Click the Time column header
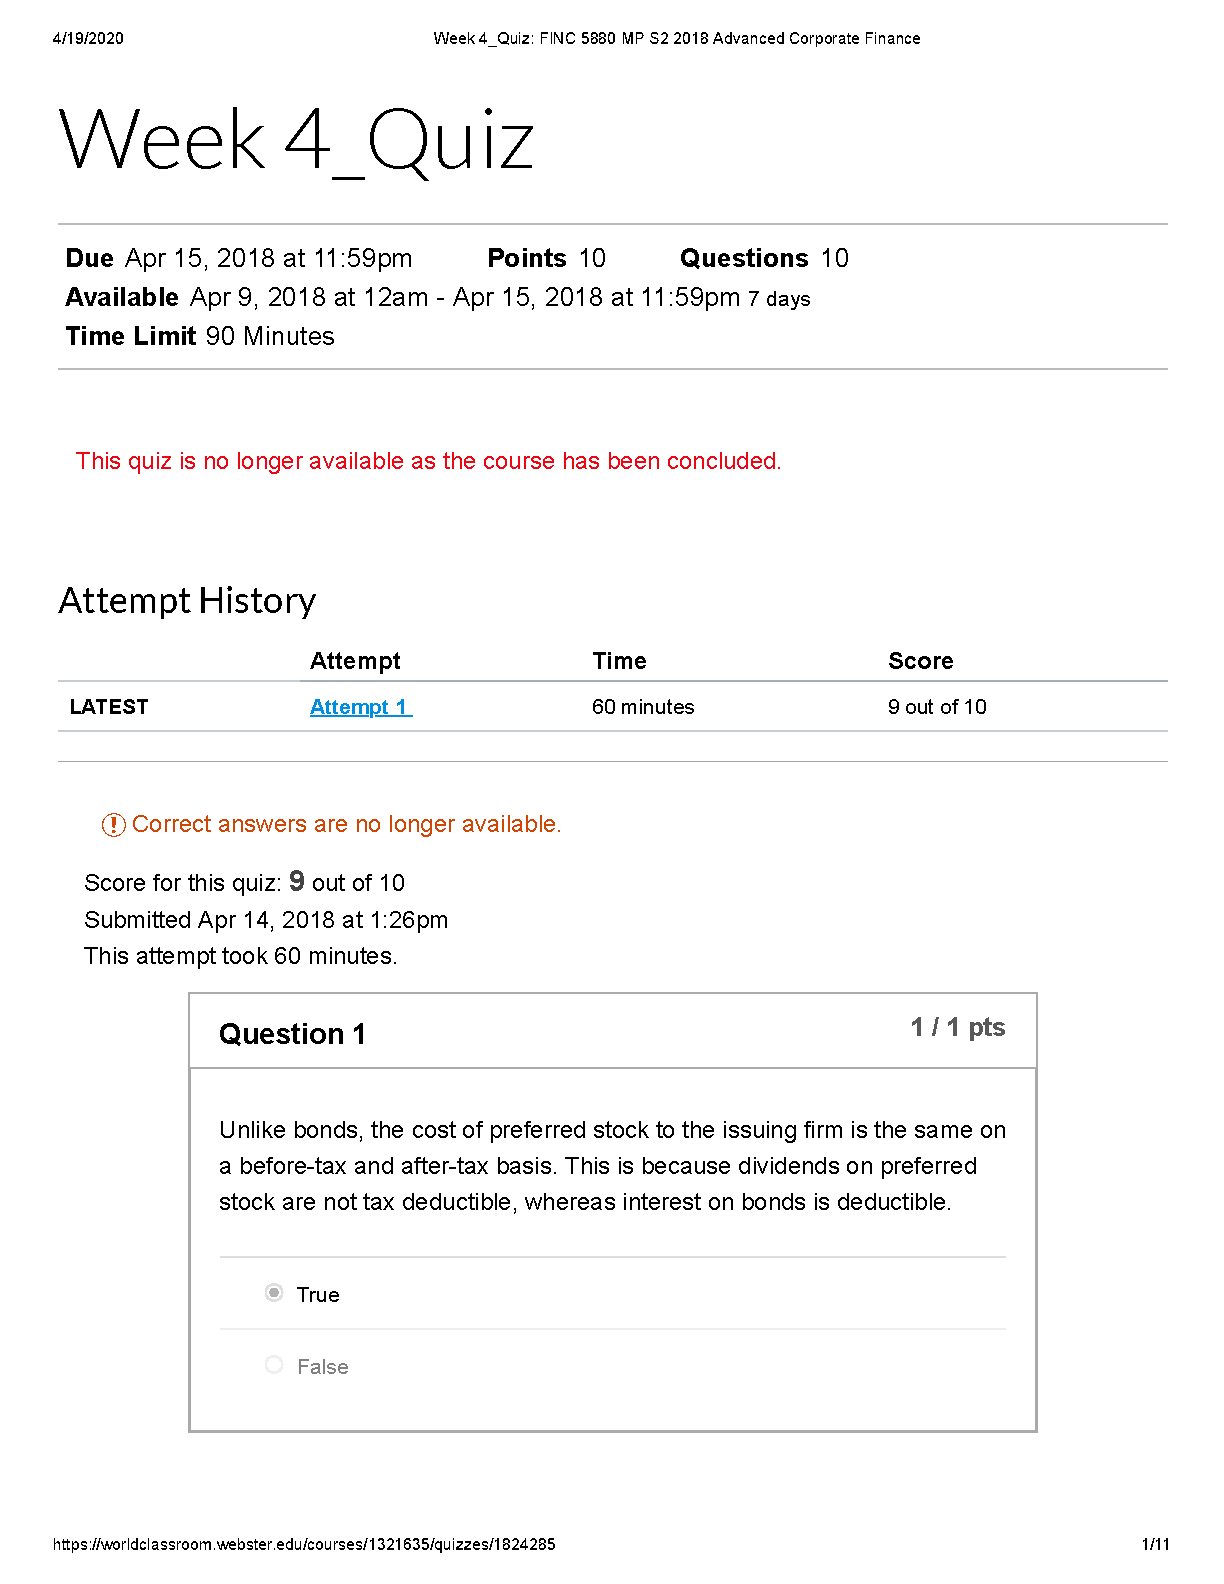The image size is (1224, 1584). tap(619, 661)
